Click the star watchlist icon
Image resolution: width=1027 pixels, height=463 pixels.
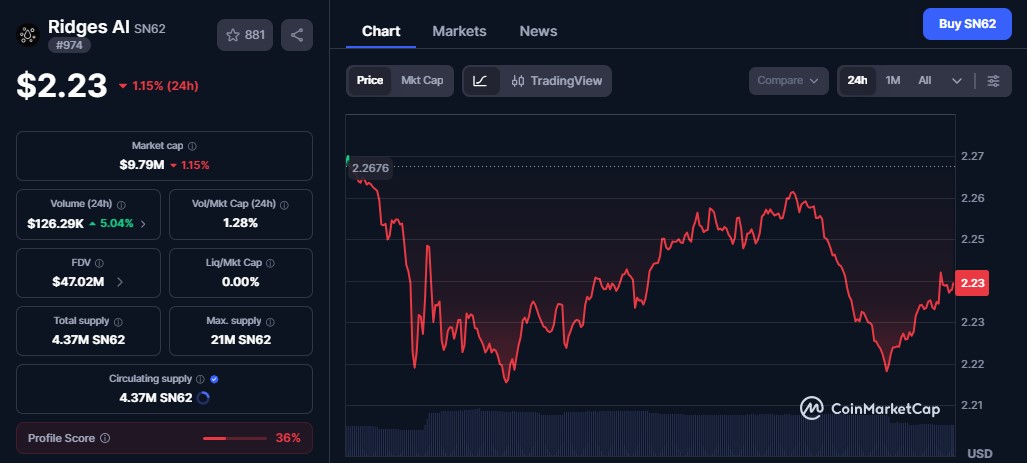click(x=233, y=35)
